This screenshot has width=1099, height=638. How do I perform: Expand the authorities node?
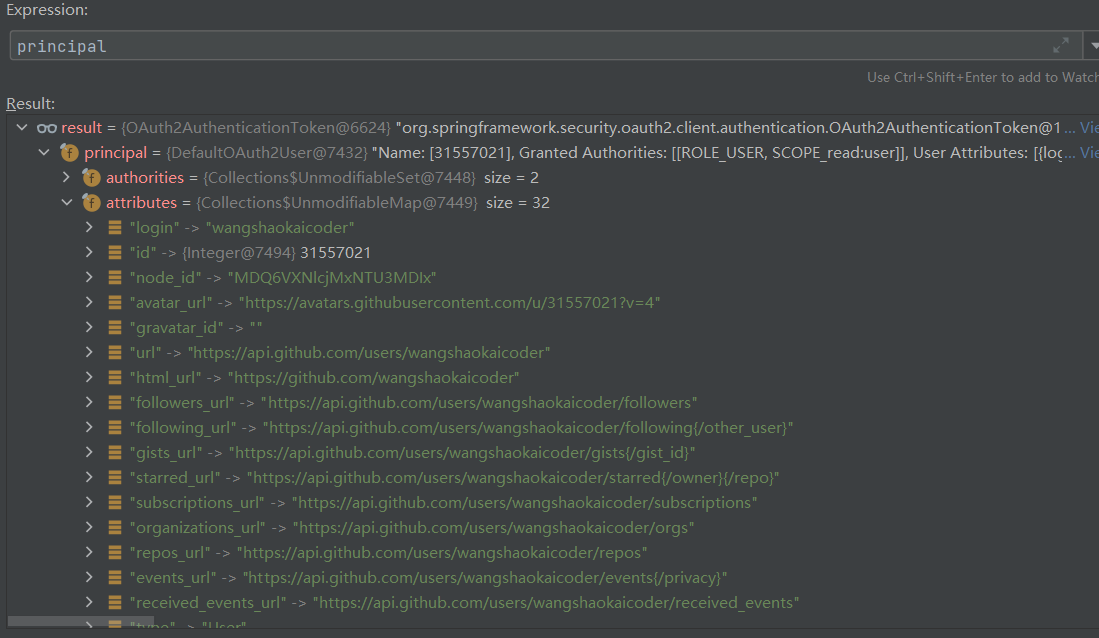point(66,178)
